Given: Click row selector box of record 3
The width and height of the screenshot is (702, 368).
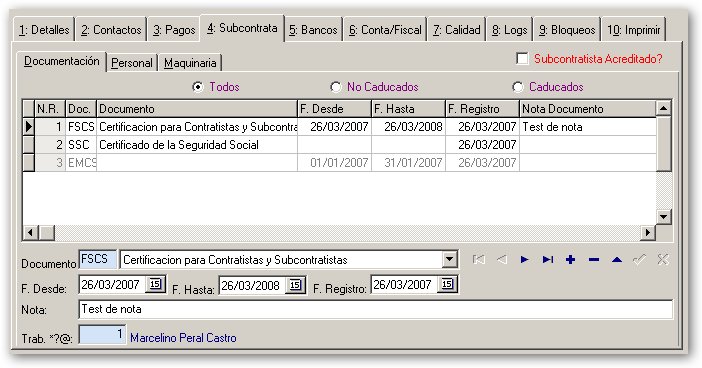Looking at the screenshot, I should (x=29, y=163).
